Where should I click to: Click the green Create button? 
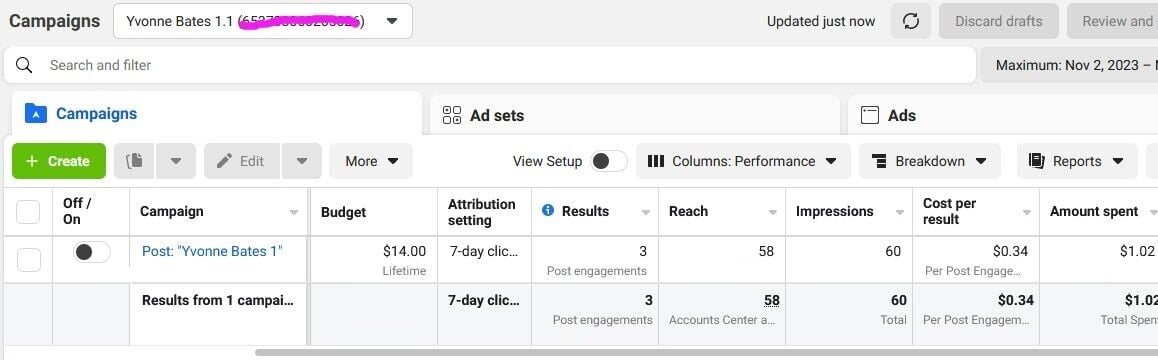(x=59, y=161)
